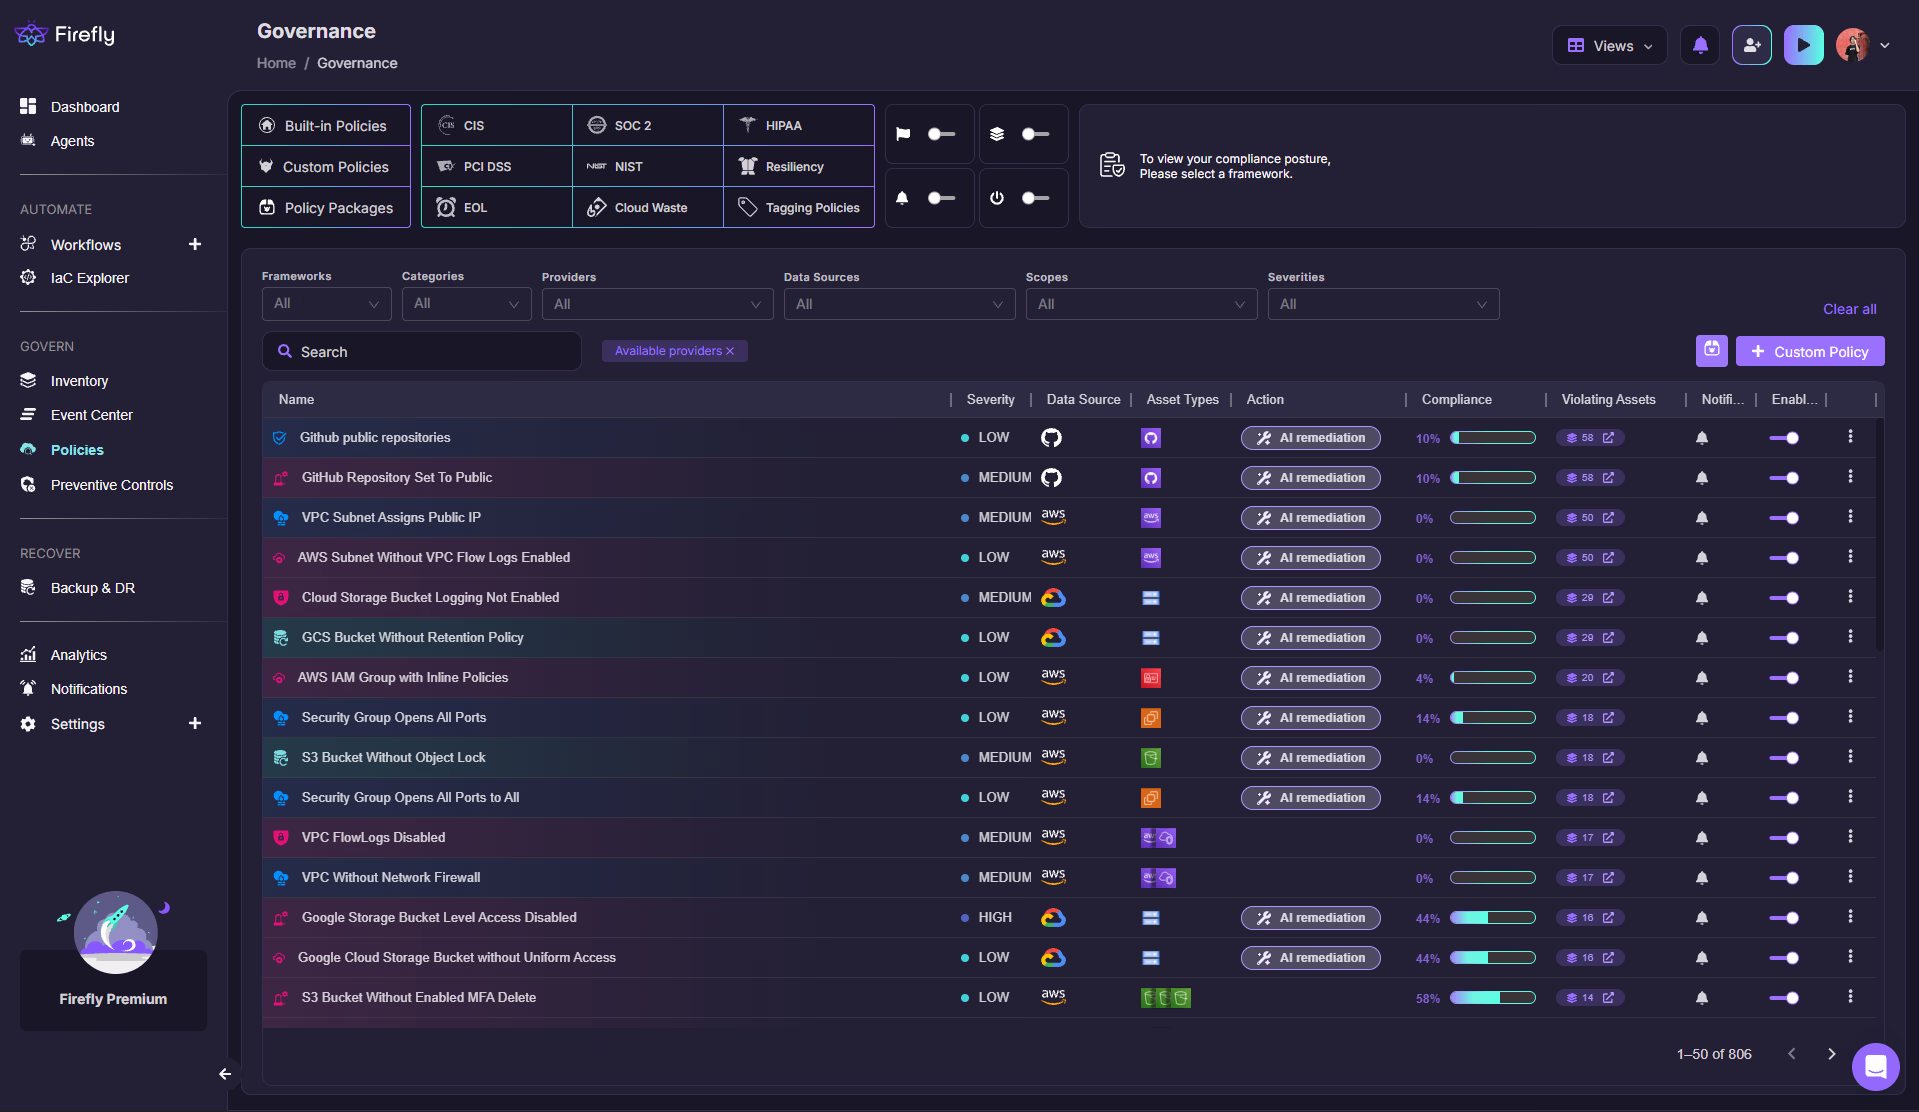Open the Data Sources dropdown
Screen dimensions: 1919x1112
tap(899, 304)
